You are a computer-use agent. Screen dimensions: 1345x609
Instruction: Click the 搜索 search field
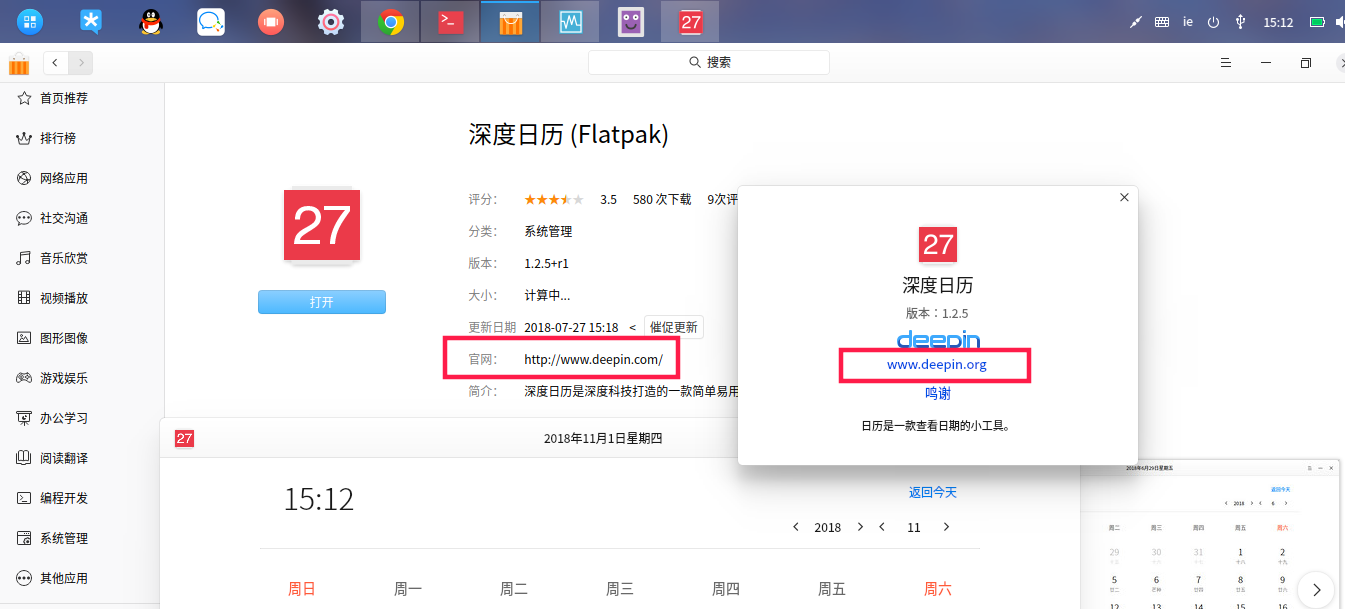tap(709, 61)
